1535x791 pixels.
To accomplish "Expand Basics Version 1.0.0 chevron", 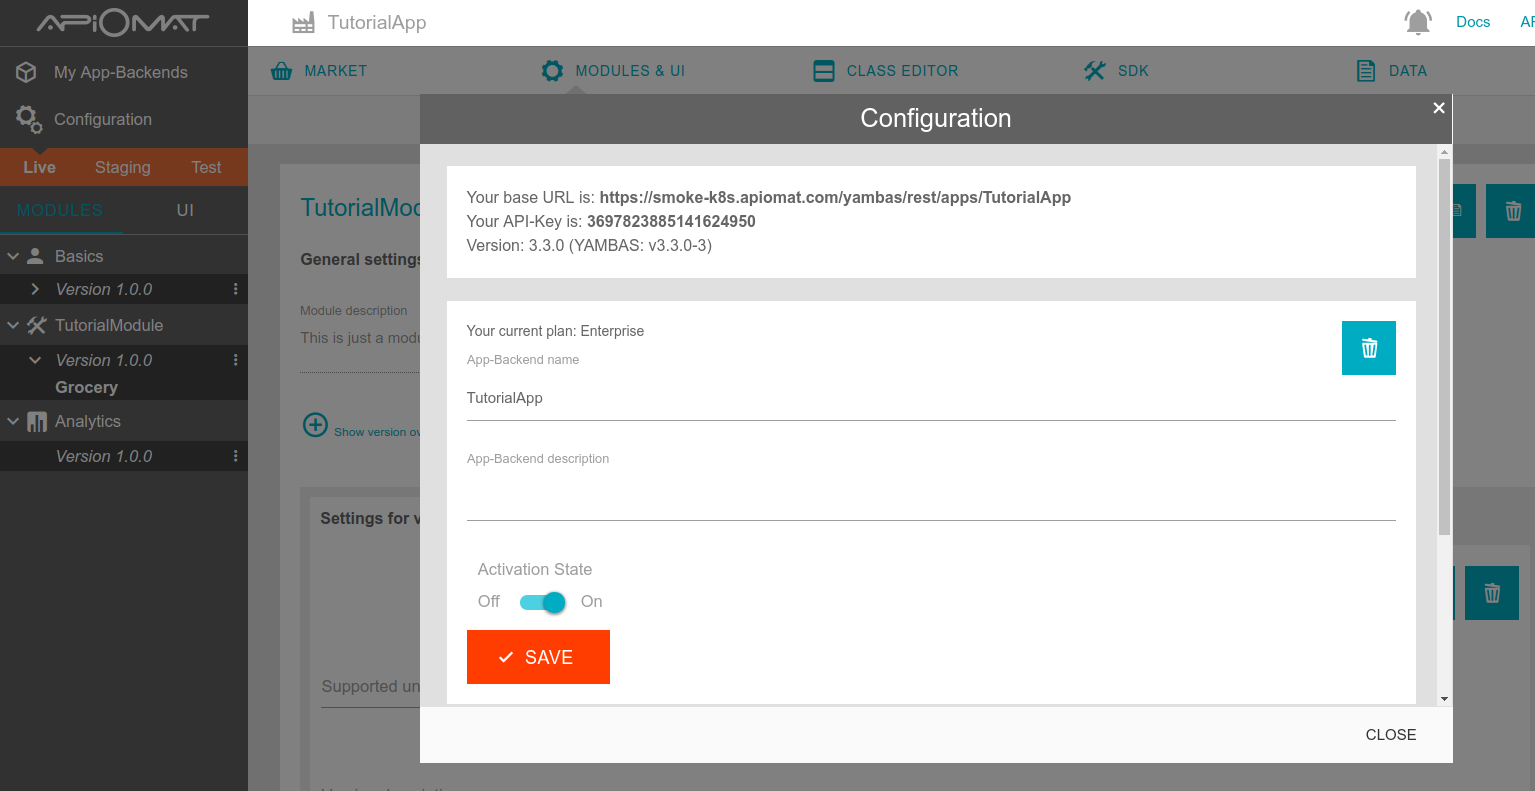I will (x=36, y=289).
